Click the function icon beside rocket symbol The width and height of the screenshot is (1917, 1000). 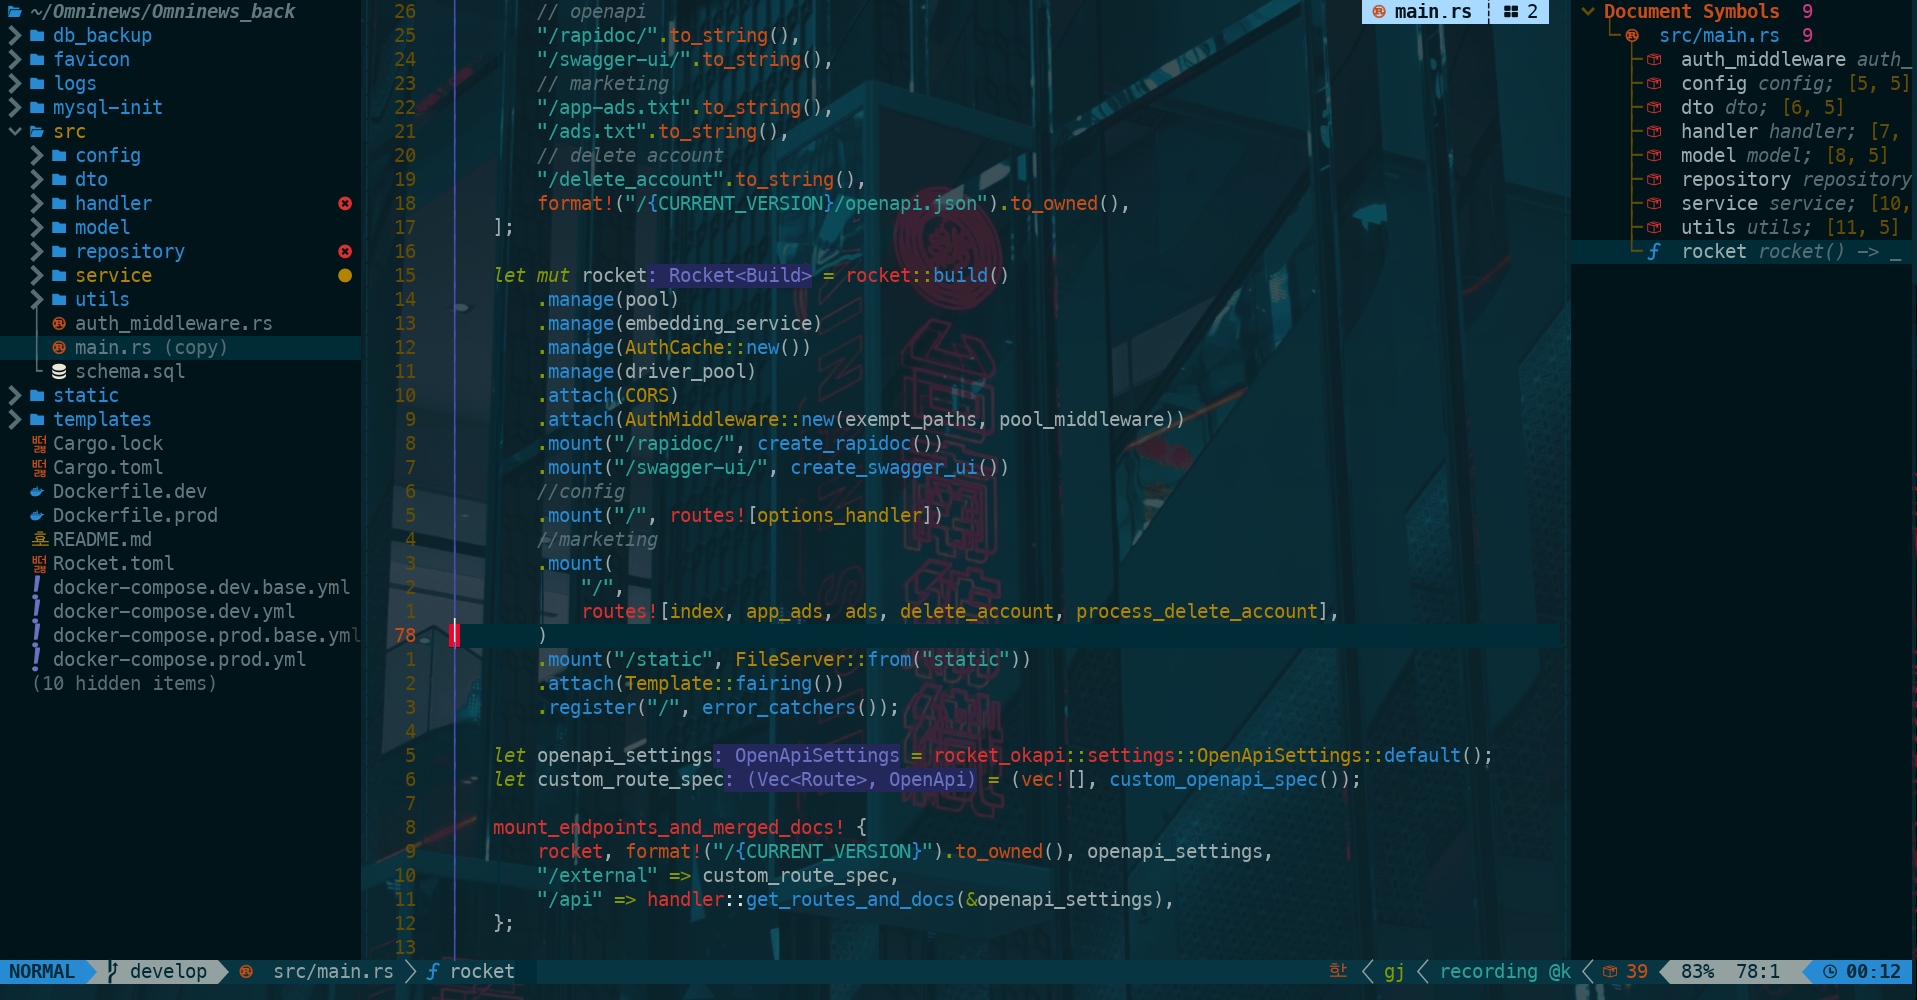[1654, 252]
